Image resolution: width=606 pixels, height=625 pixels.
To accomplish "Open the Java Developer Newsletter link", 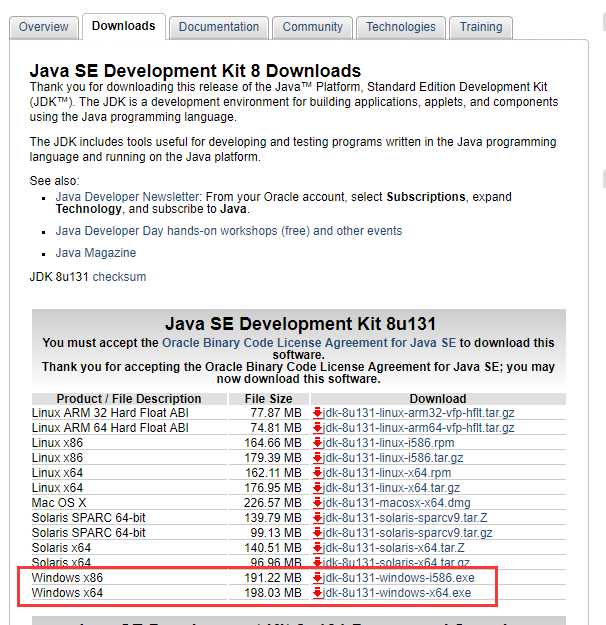I will point(127,197).
